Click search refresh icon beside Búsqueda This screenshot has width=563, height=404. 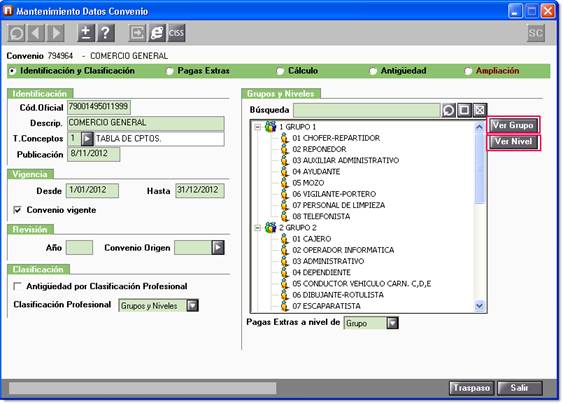[x=448, y=110]
